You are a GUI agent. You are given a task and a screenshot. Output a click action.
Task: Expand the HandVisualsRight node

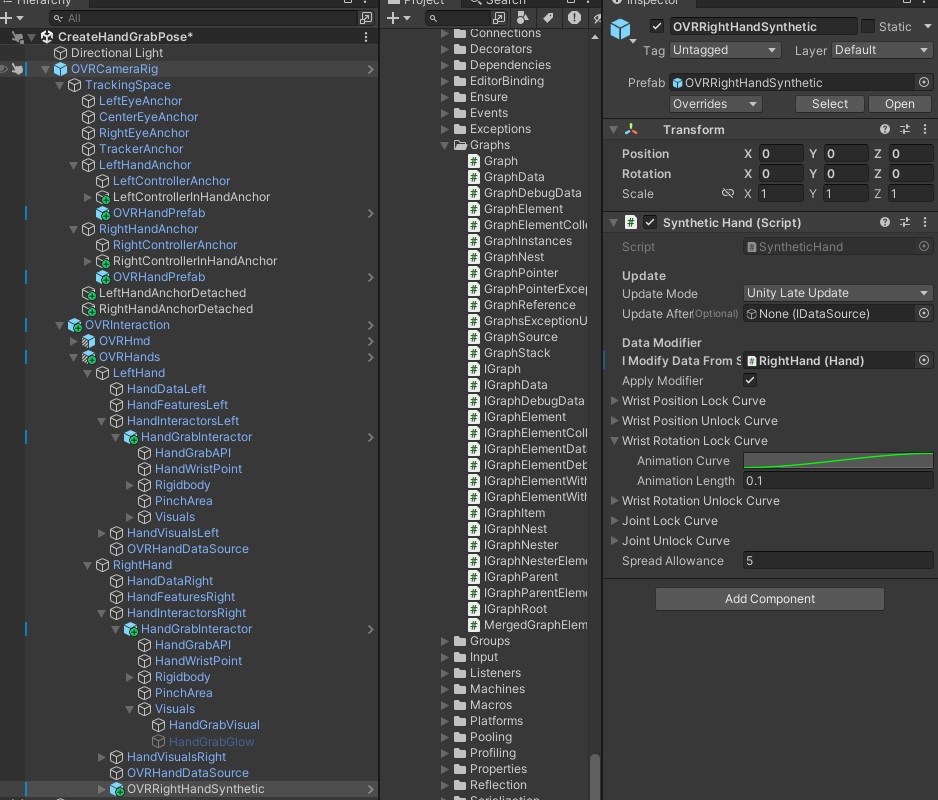[102, 758]
